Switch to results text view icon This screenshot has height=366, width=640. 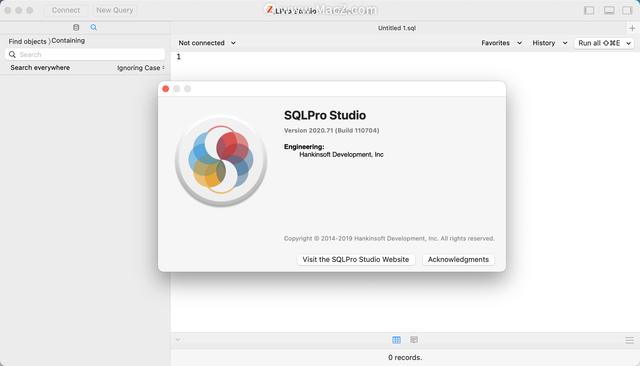click(414, 339)
